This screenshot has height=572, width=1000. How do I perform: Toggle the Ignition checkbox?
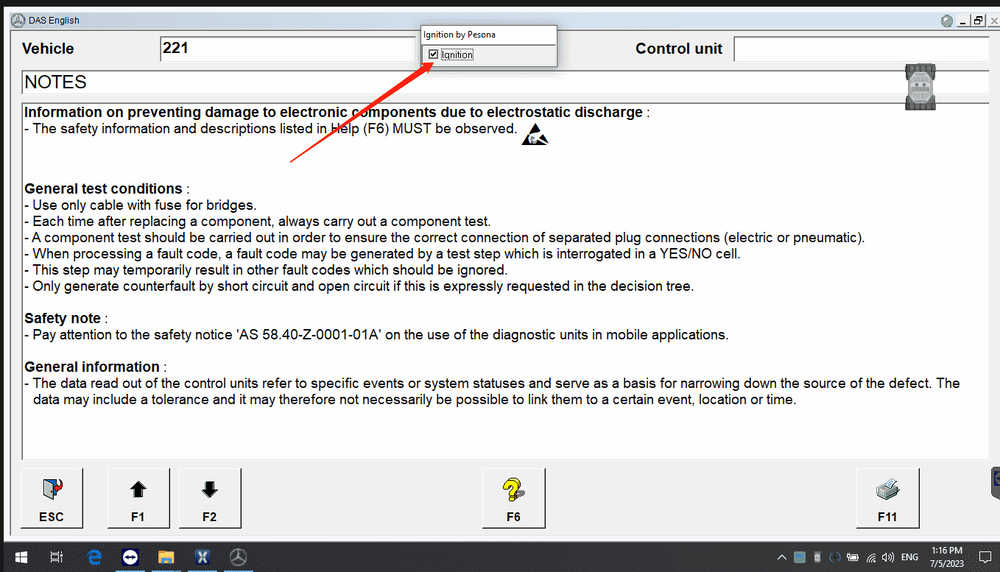434,55
